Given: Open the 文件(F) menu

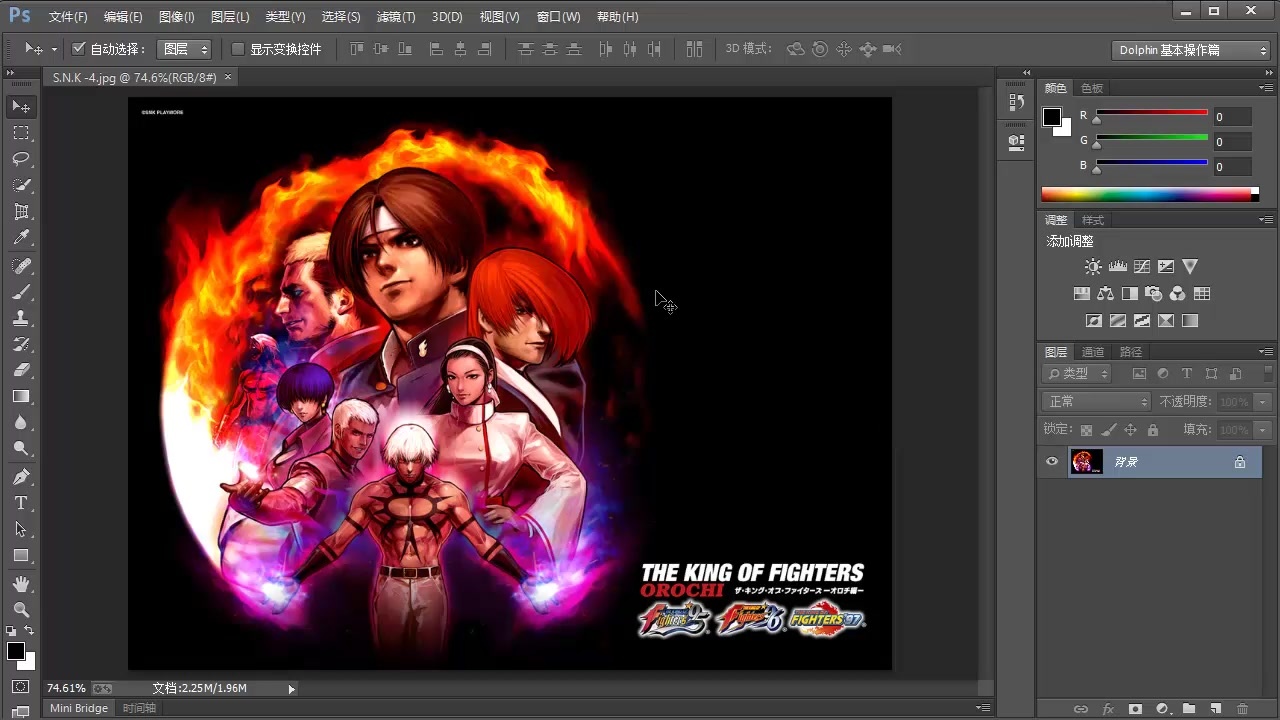Looking at the screenshot, I should pyautogui.click(x=68, y=17).
